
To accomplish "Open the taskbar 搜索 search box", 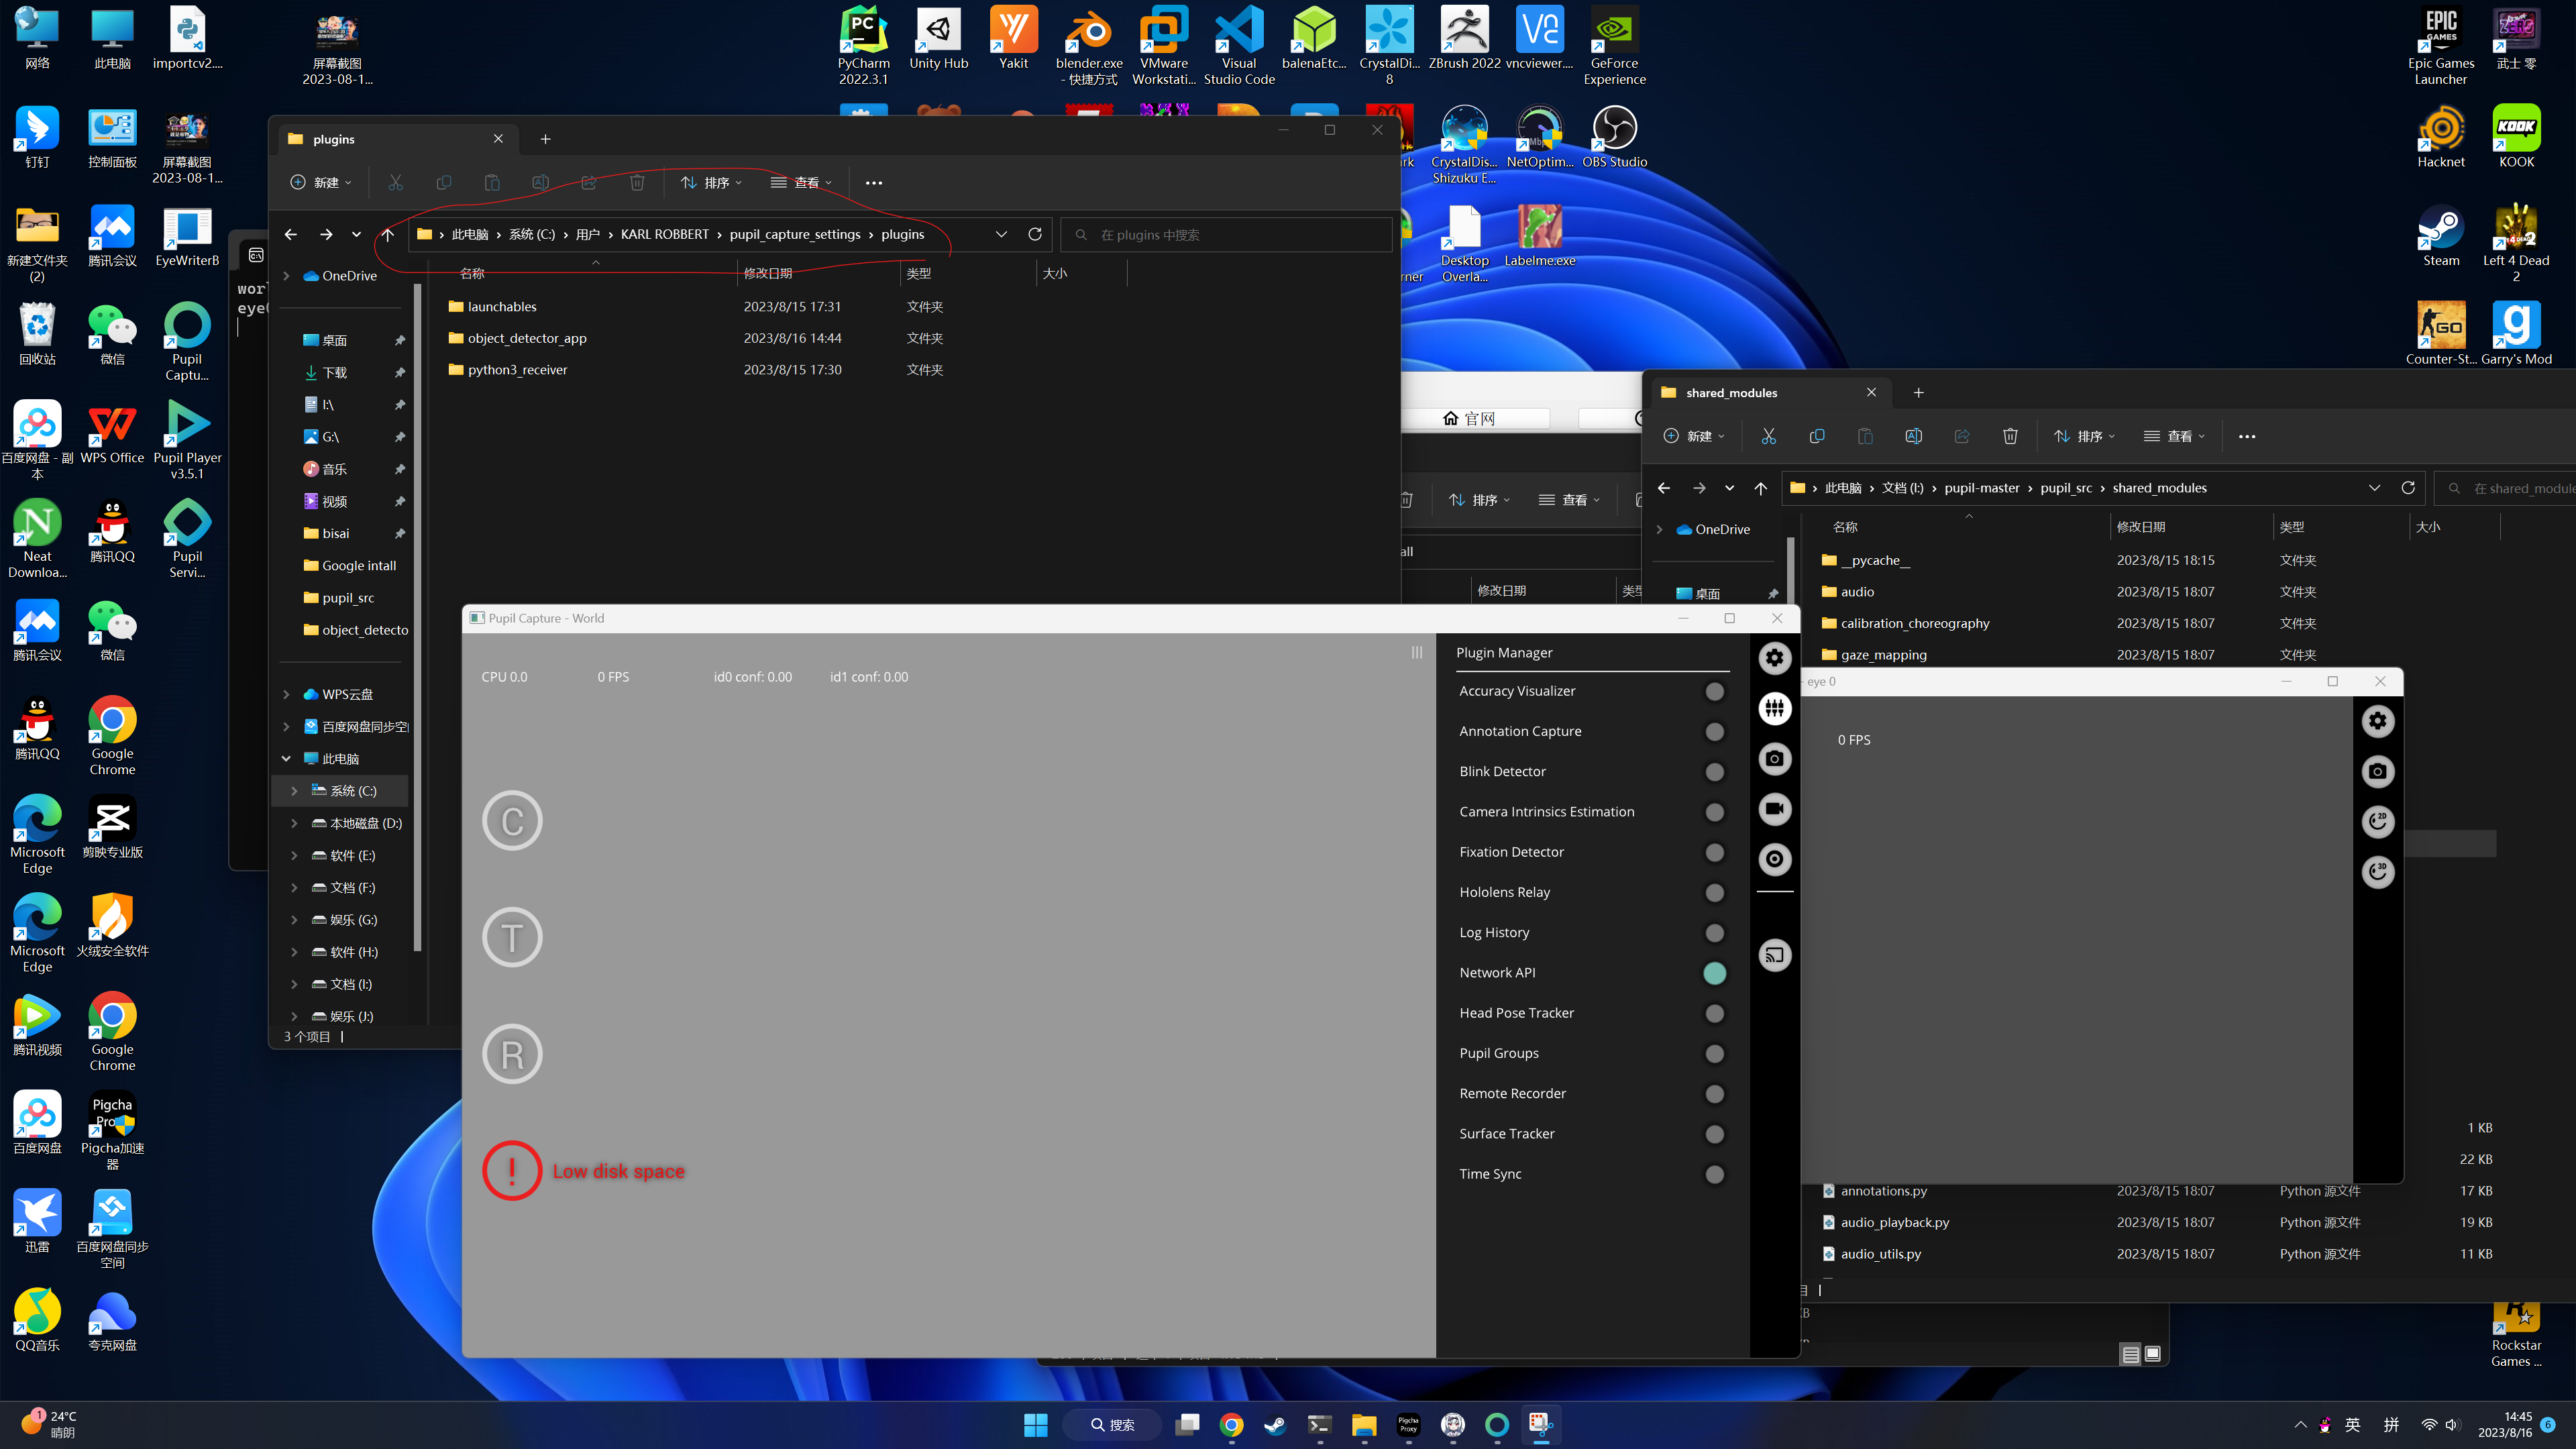I will point(1112,1425).
